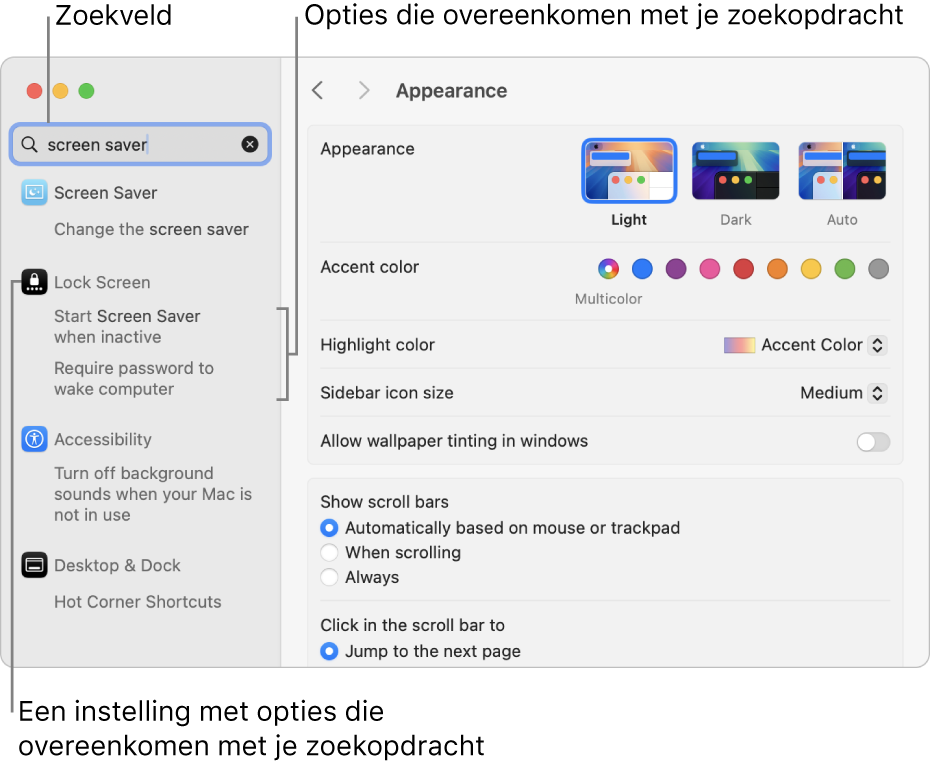
Task: Choose "Always" show scroll bars
Action: 329,577
